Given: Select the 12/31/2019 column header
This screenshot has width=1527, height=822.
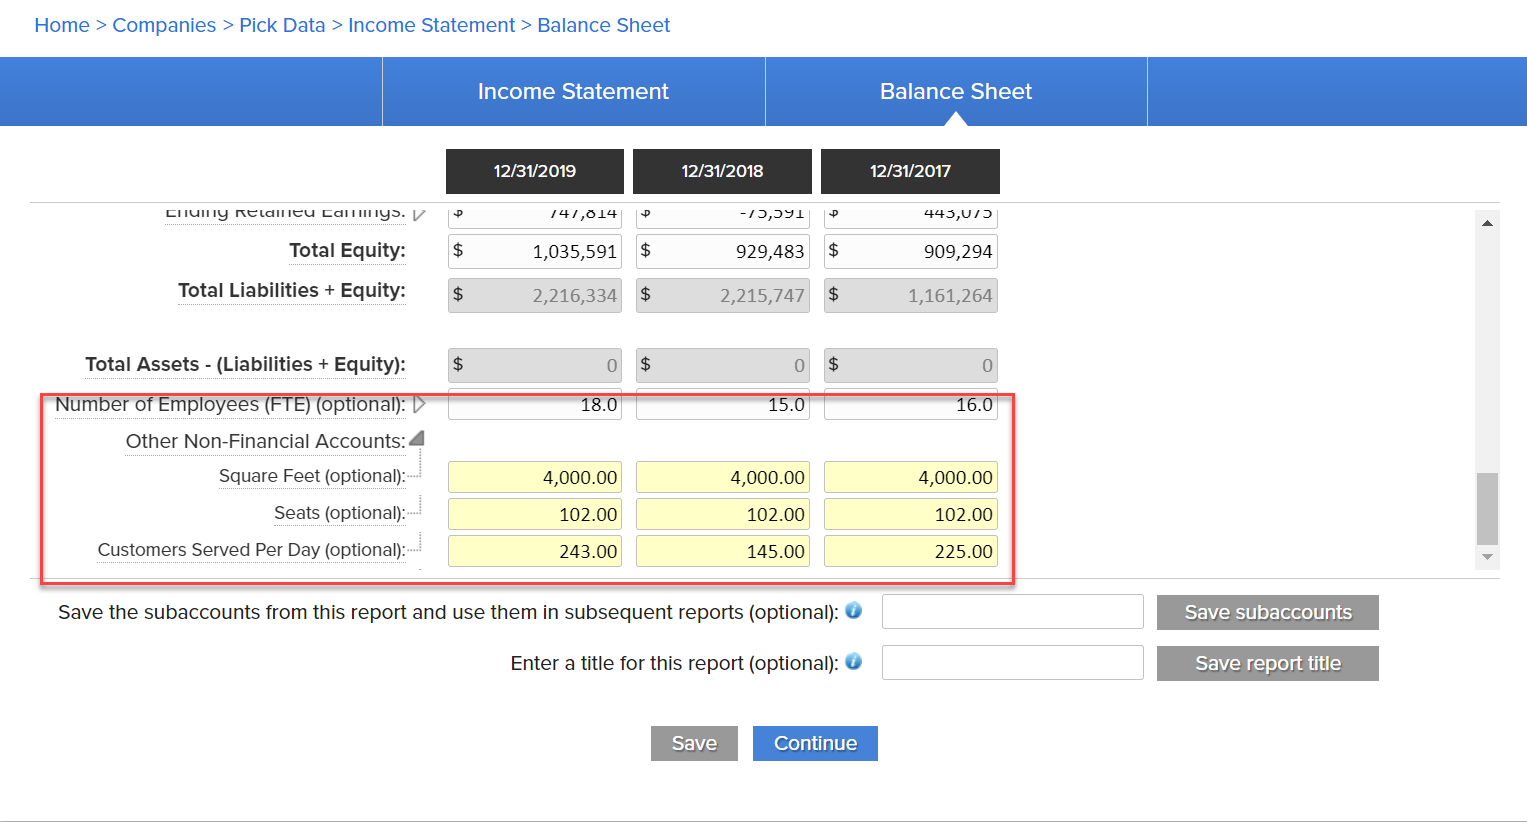Looking at the screenshot, I should pyautogui.click(x=535, y=171).
